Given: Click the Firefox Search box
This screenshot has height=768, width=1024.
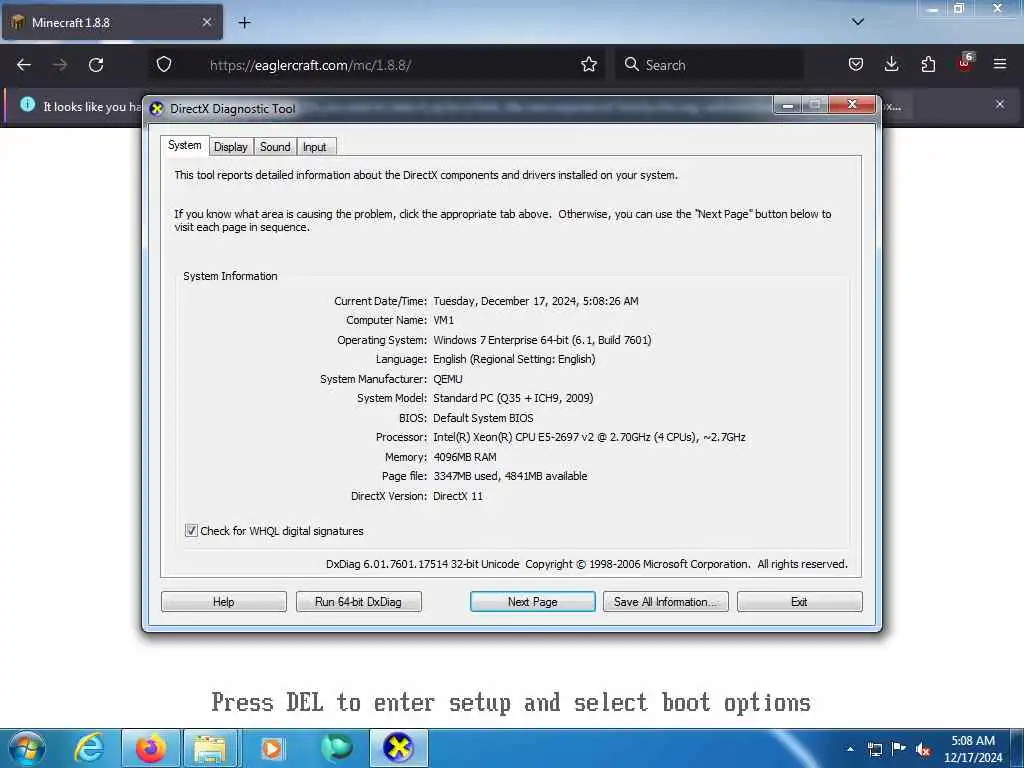Looking at the screenshot, I should point(709,65).
